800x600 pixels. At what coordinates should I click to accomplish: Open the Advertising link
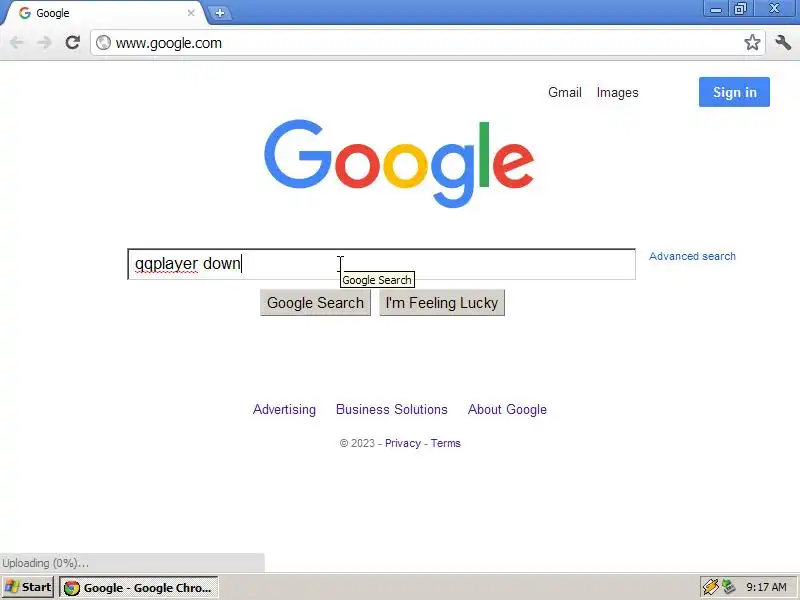pyautogui.click(x=284, y=410)
